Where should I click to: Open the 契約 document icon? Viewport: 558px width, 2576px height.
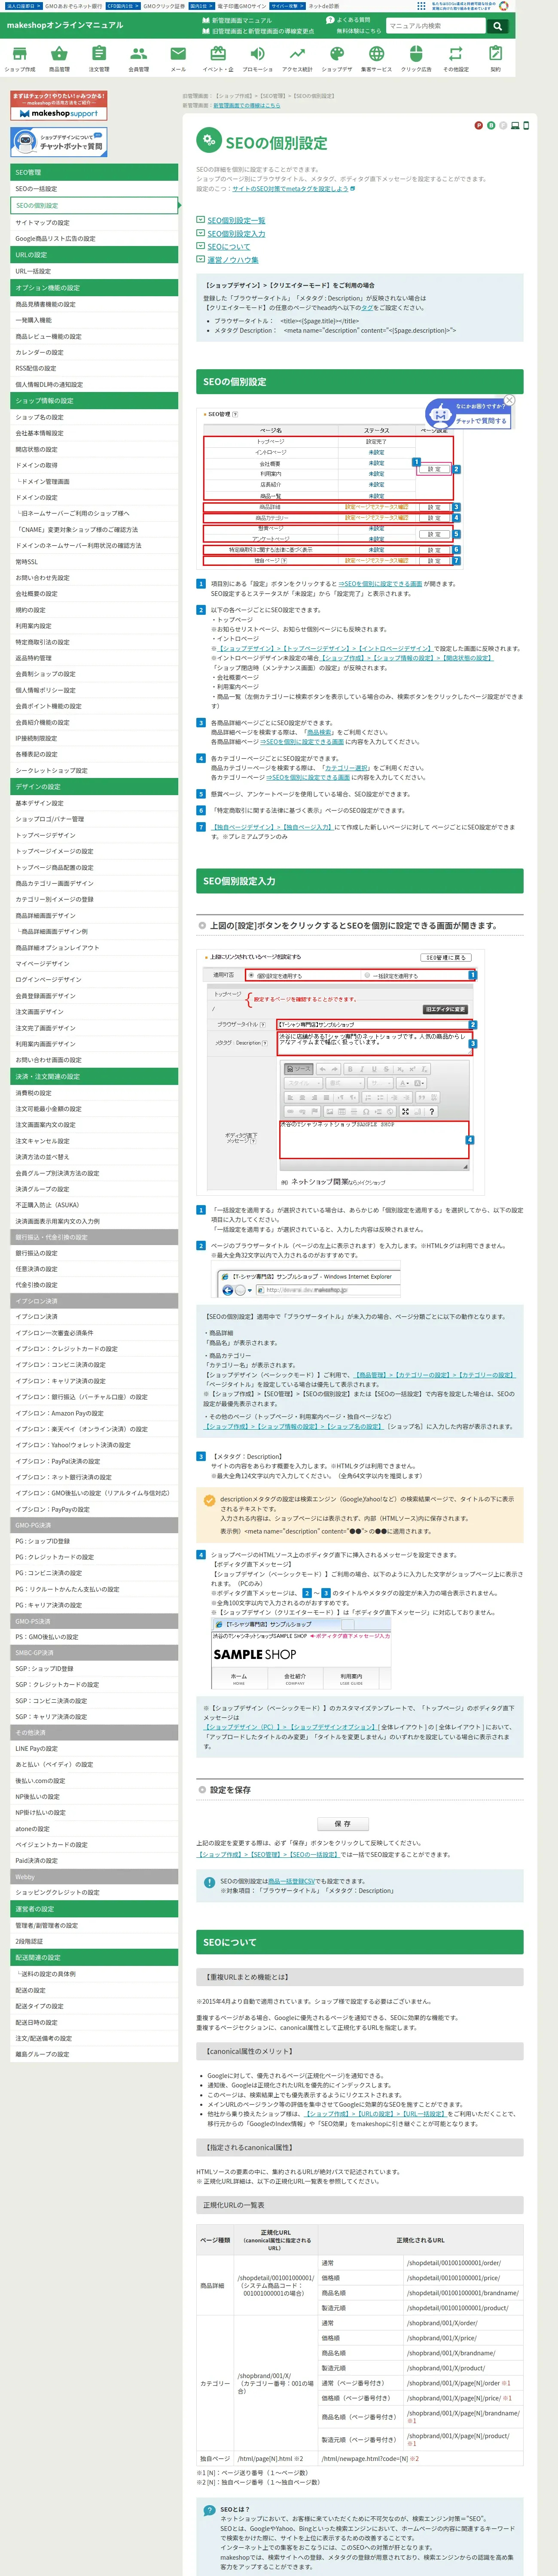click(x=495, y=58)
